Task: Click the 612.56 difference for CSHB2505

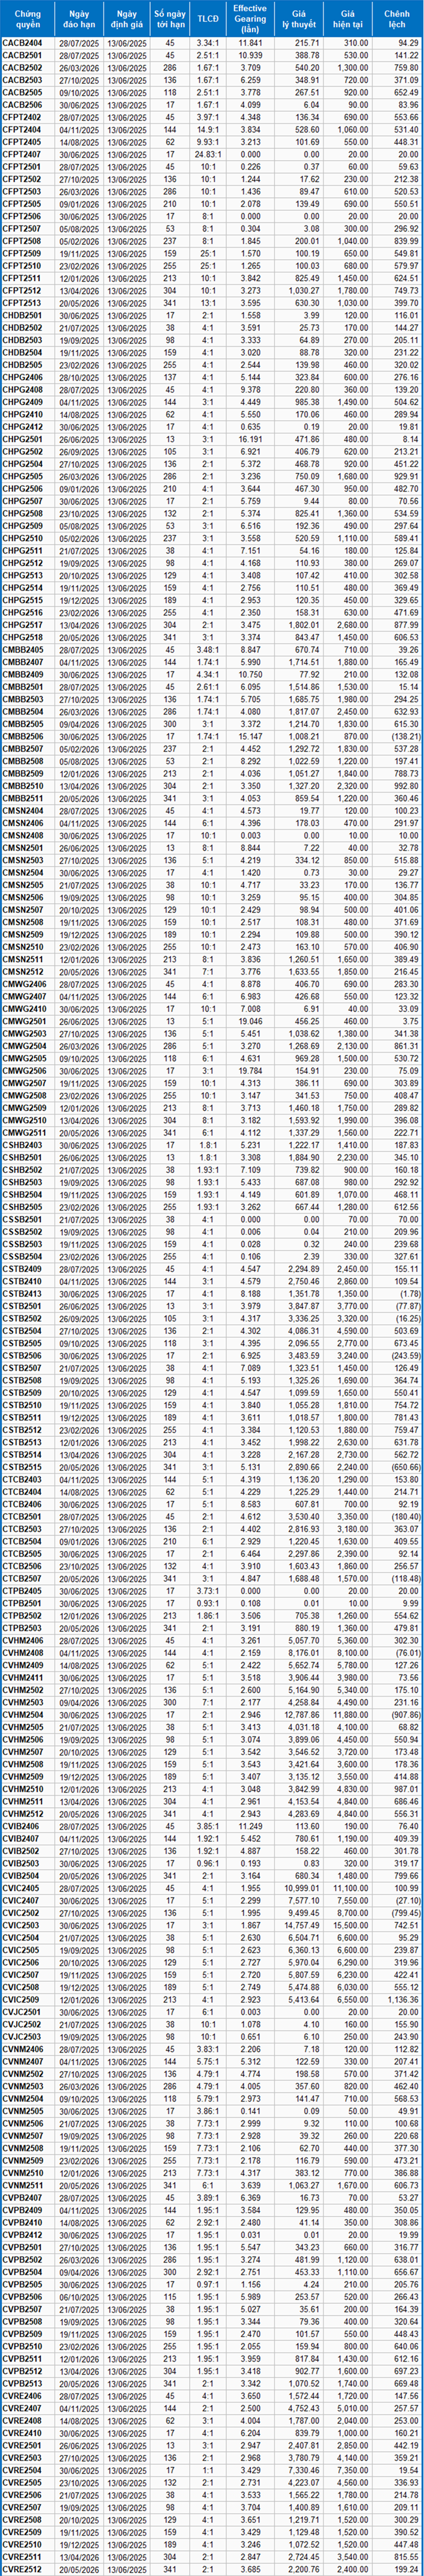Action: point(405,1207)
